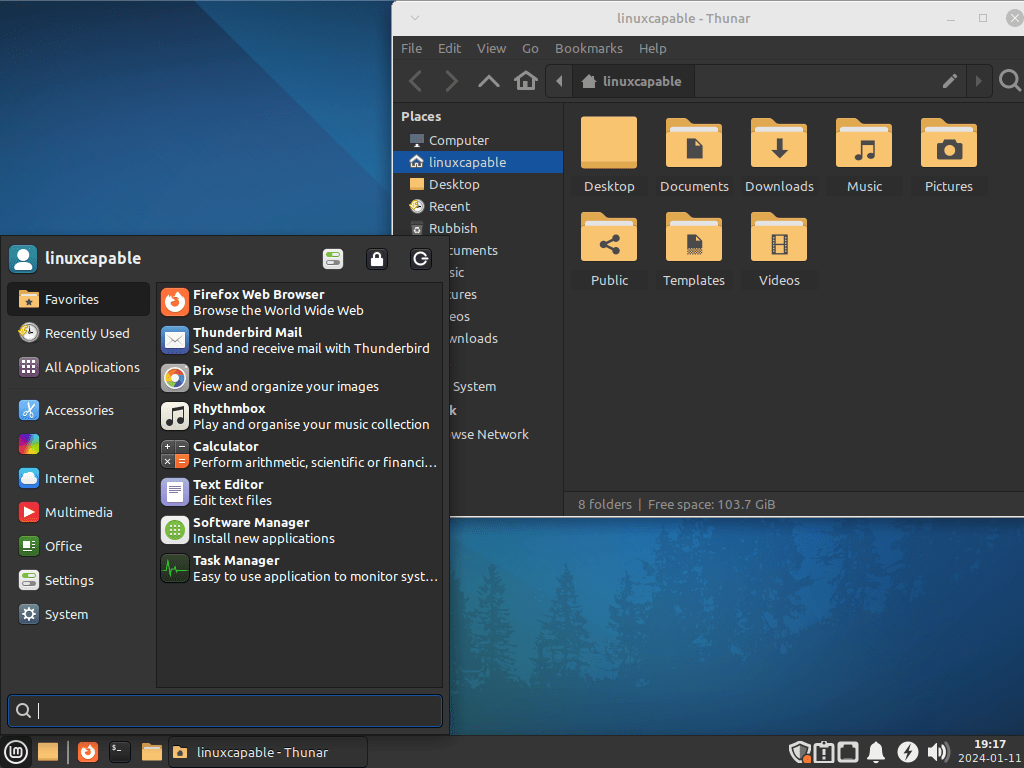Viewport: 1024px width, 768px height.
Task: Click volume icon in system tray
Action: pos(938,752)
